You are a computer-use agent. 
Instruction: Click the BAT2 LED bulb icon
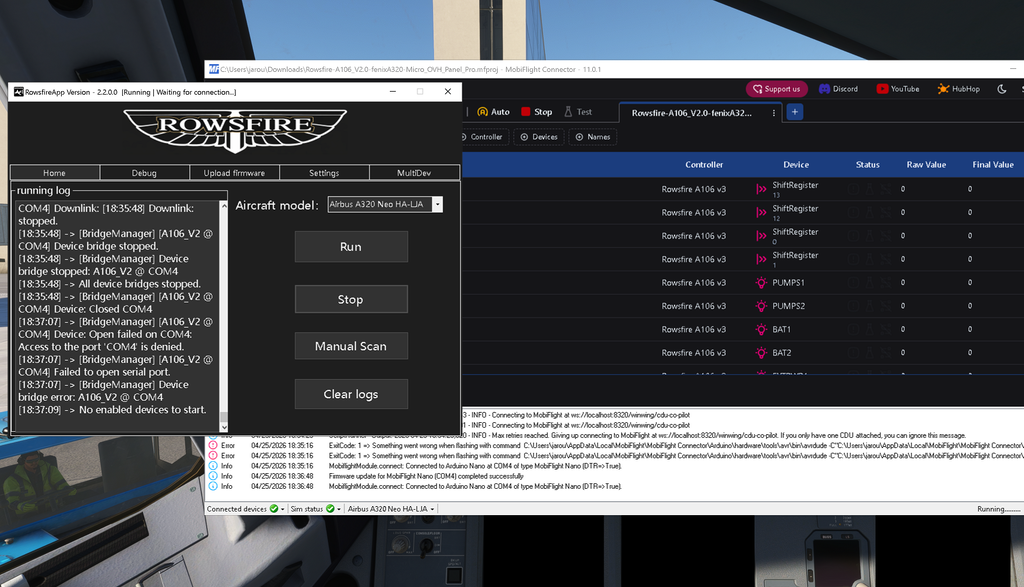coord(761,353)
